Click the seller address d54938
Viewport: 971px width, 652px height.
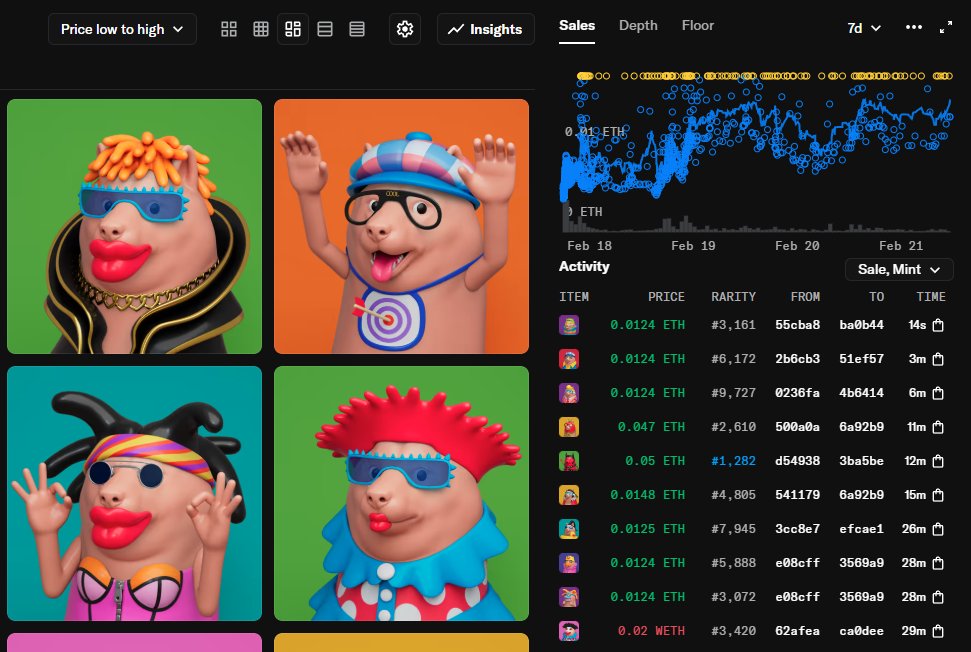pyautogui.click(x=797, y=461)
